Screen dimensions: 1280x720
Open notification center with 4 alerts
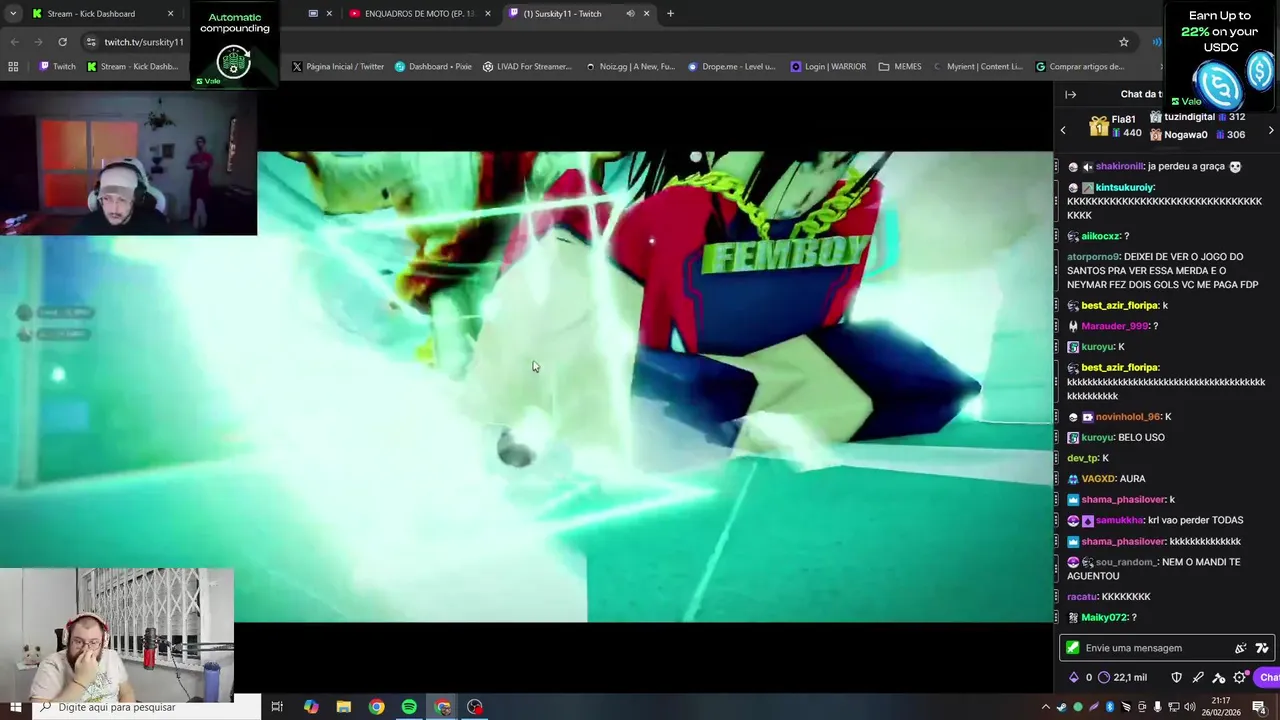point(1259,708)
